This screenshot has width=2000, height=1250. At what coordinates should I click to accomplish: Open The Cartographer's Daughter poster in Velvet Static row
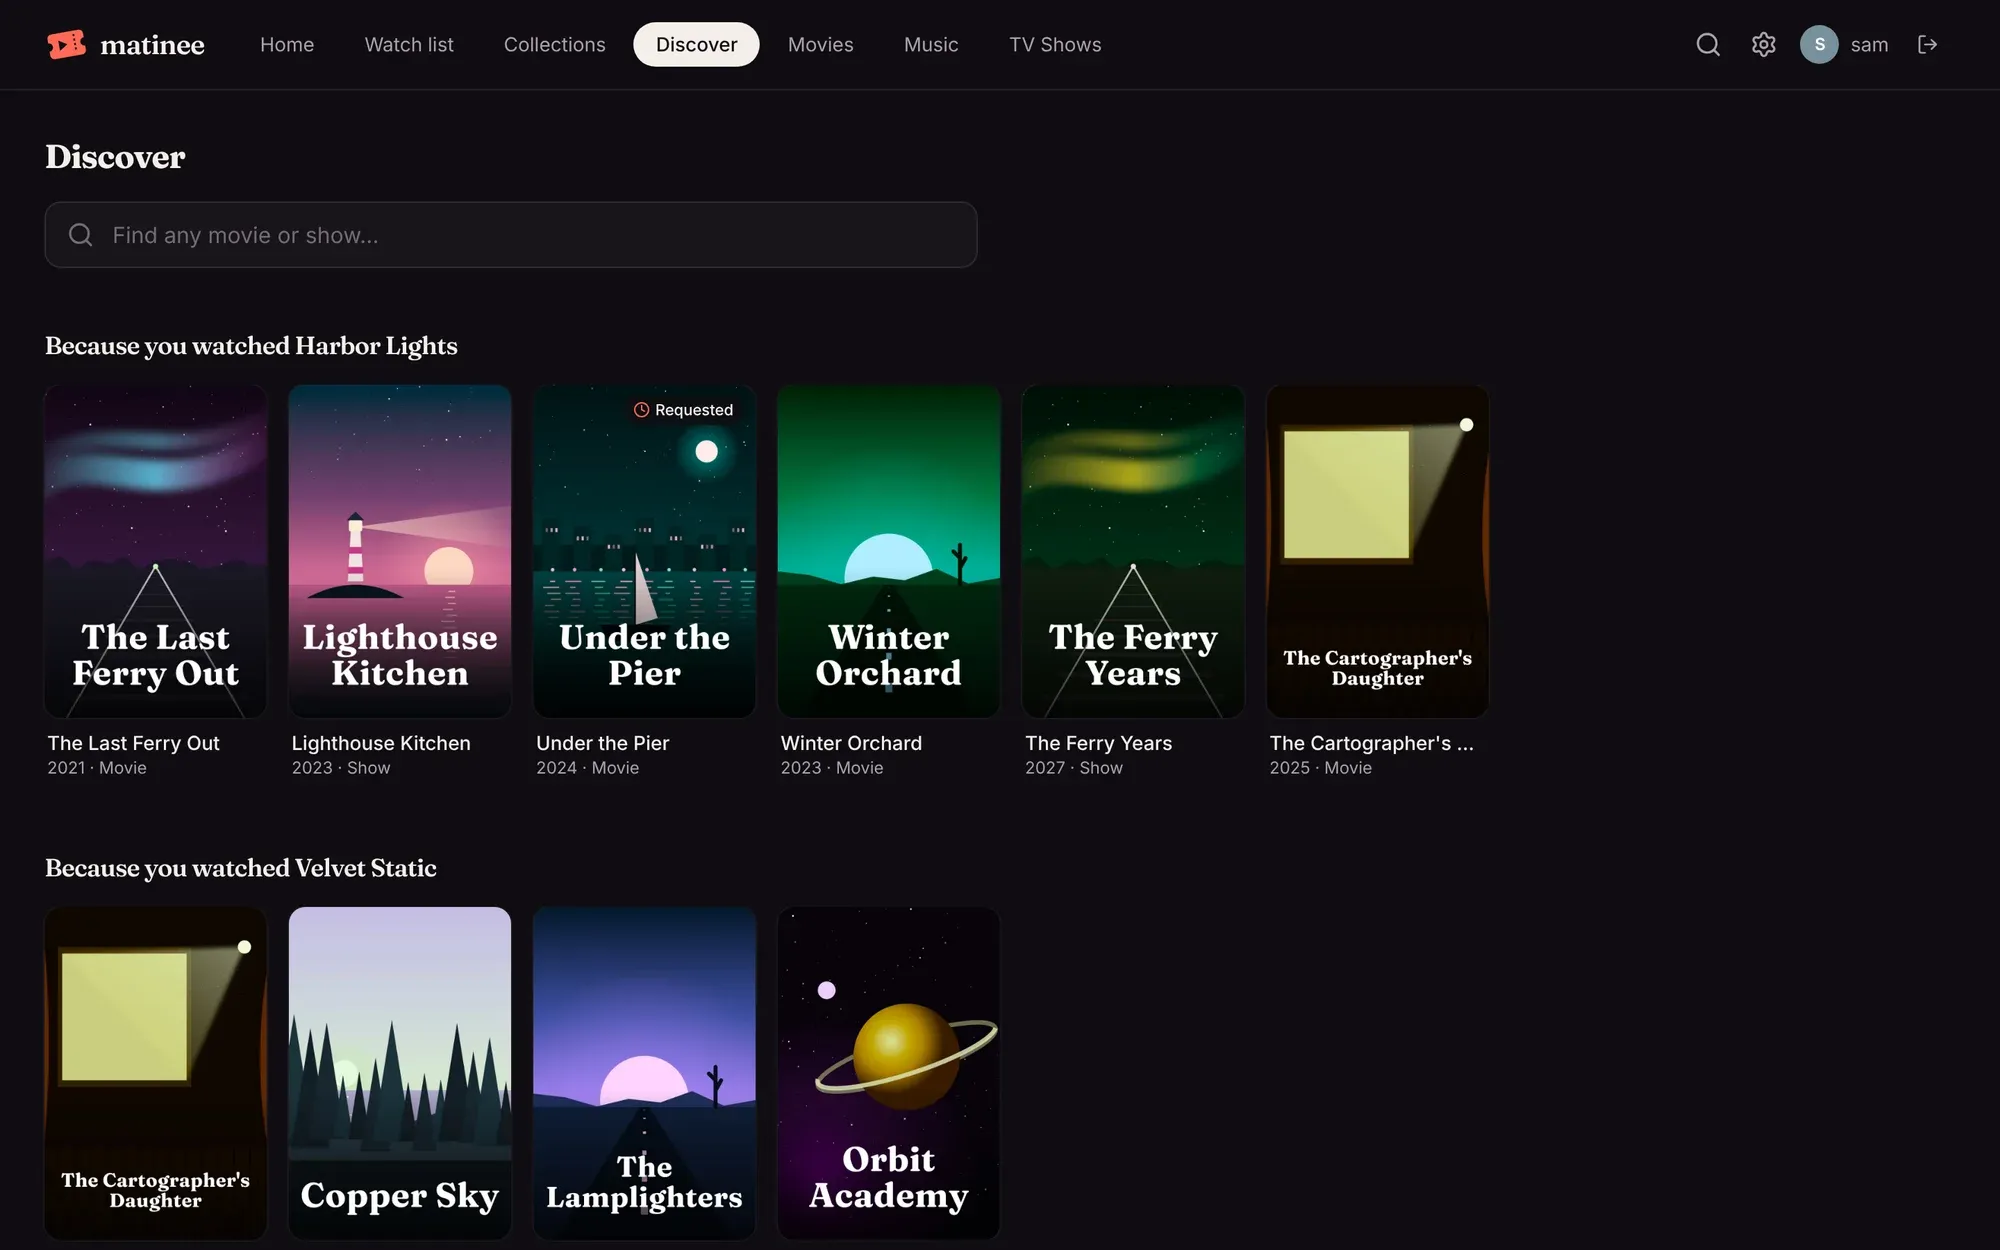(x=156, y=1073)
